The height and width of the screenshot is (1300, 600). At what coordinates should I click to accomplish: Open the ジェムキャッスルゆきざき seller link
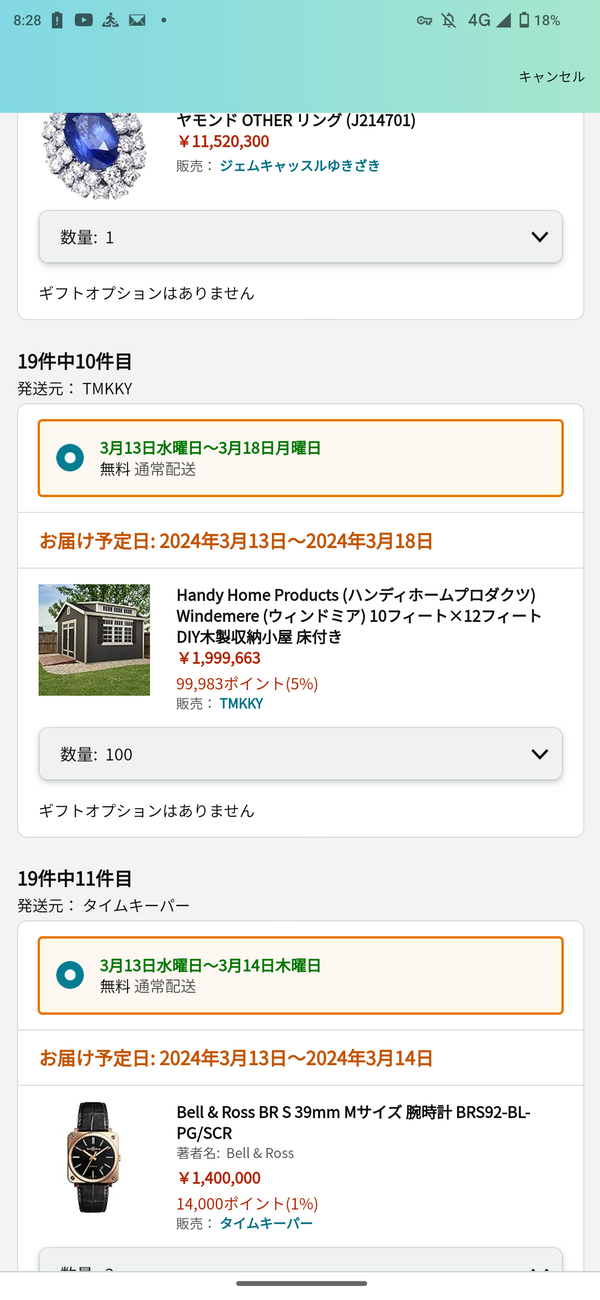point(300,166)
